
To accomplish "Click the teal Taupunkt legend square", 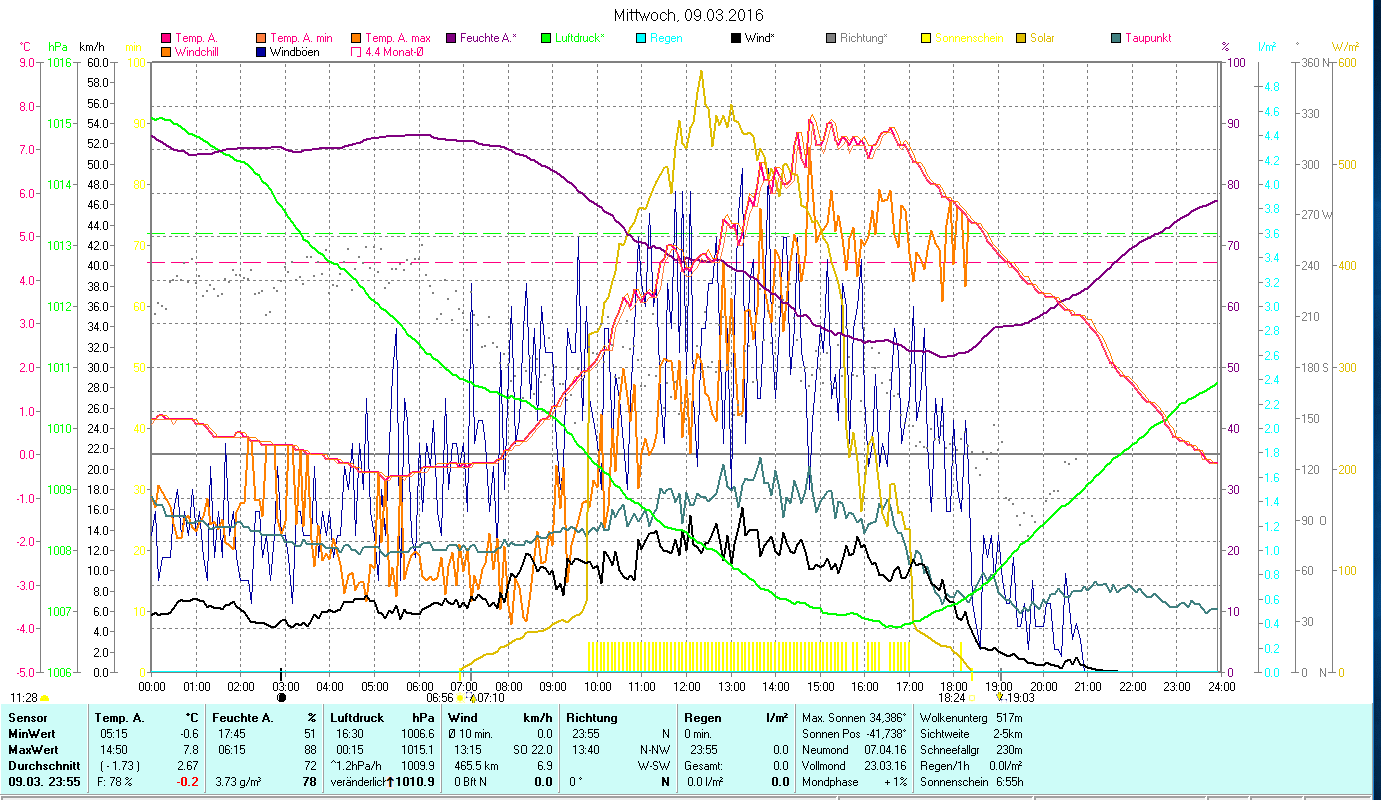I will (1116, 38).
